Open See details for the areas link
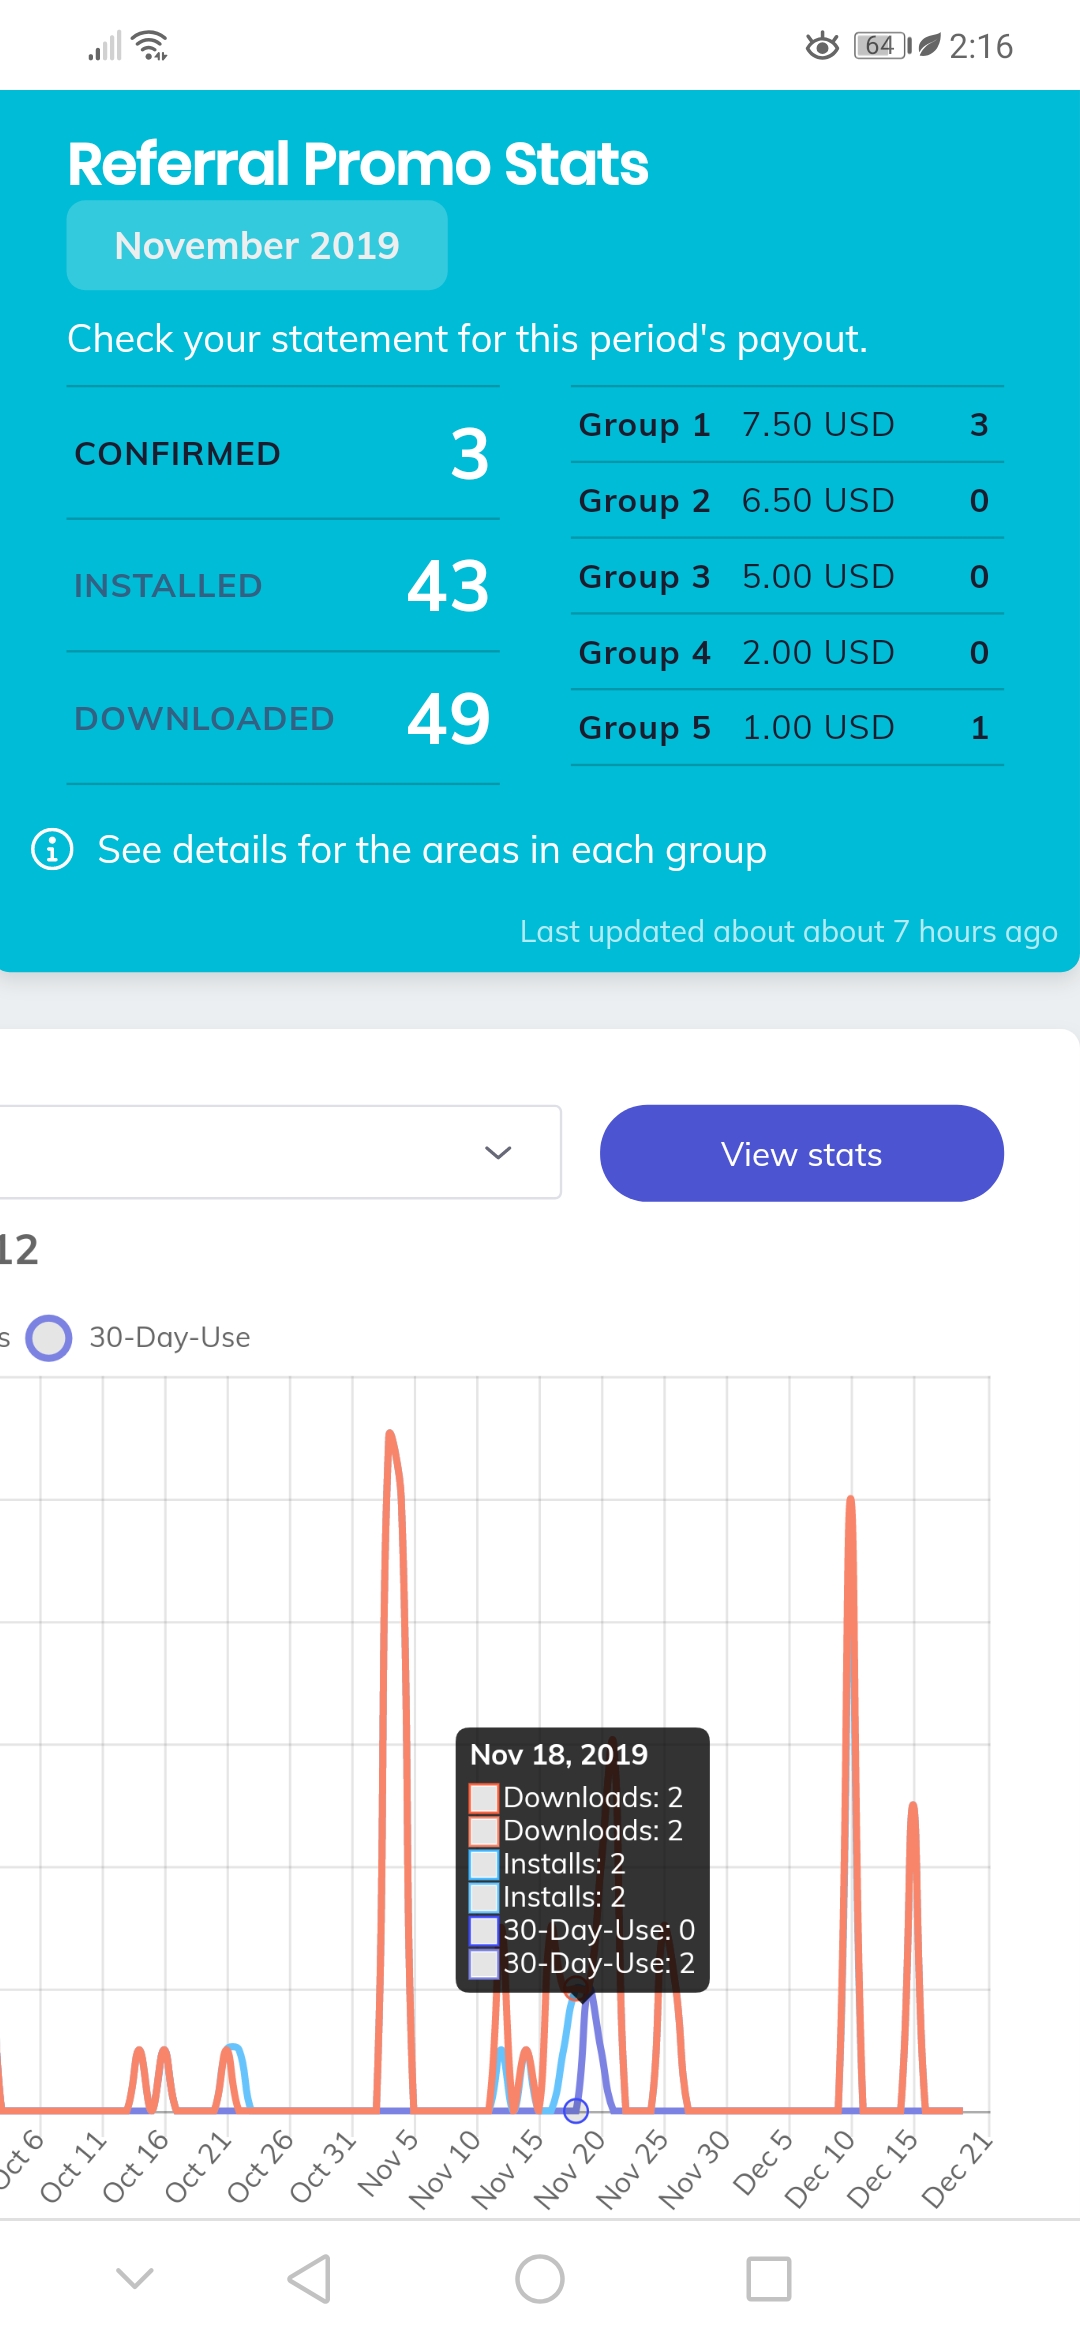This screenshot has width=1080, height=2340. [432, 850]
